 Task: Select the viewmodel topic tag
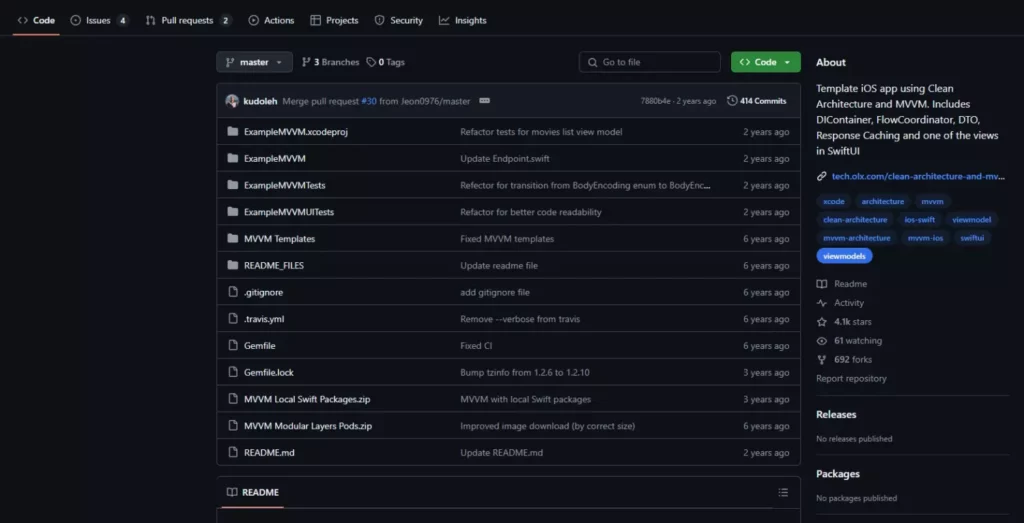point(972,220)
